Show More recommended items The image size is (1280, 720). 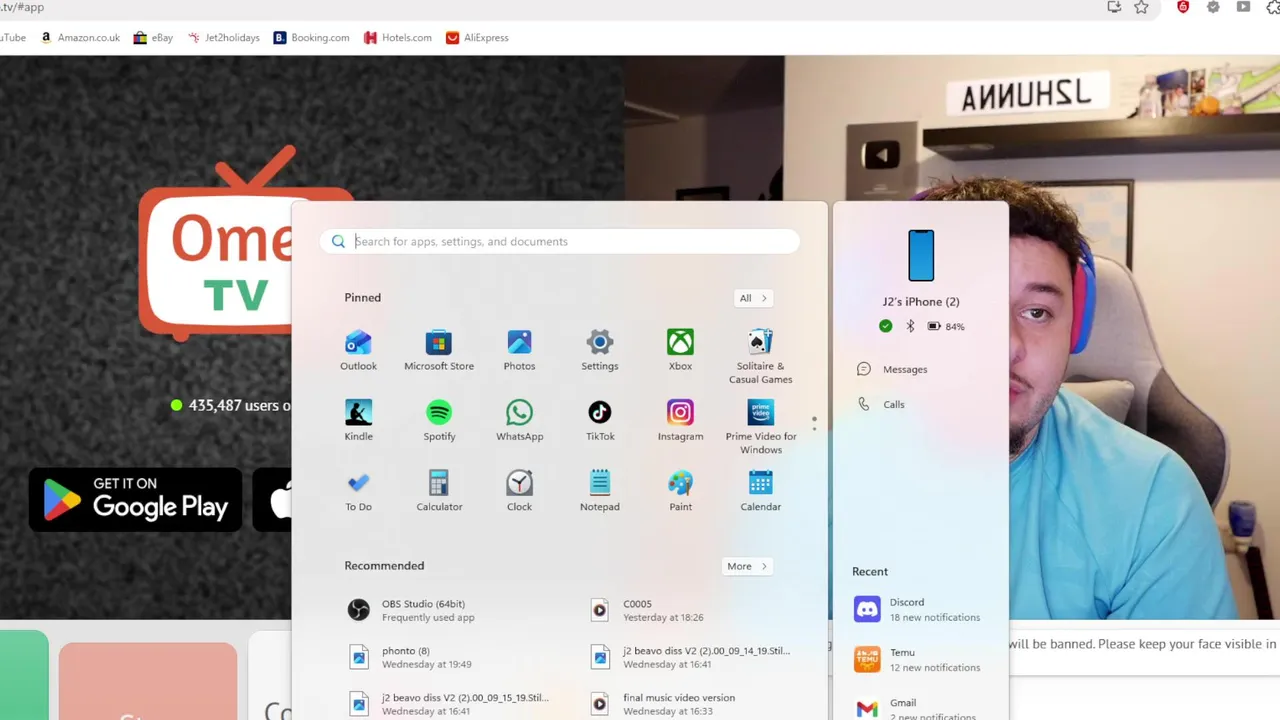pyautogui.click(x=746, y=566)
